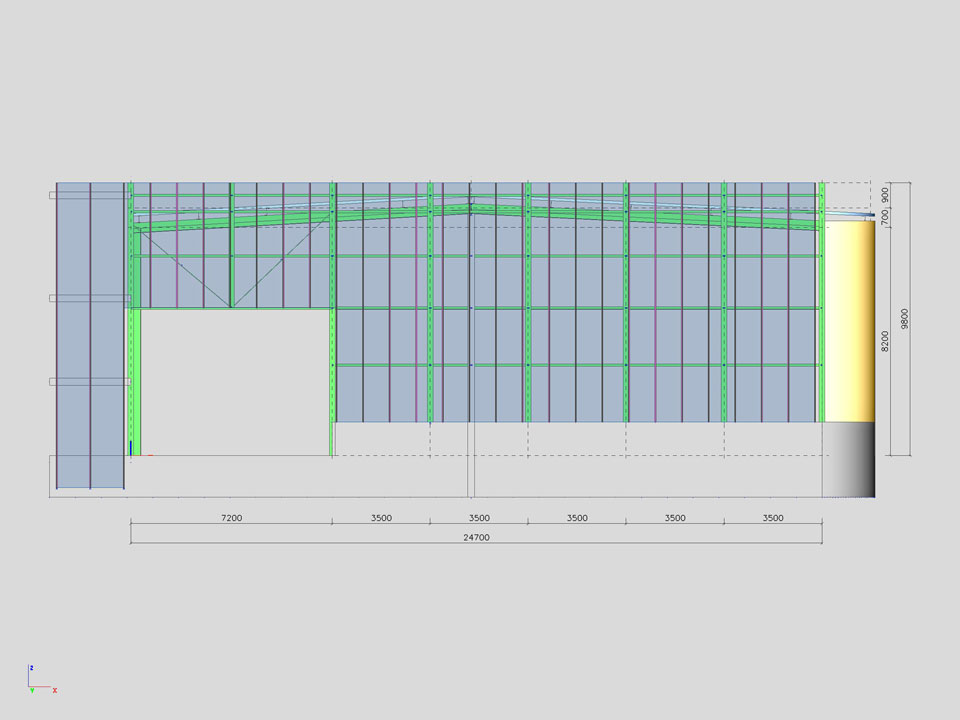960x720 pixels.
Task: Click the rightmost 3500 bay dimension
Action: 773,518
